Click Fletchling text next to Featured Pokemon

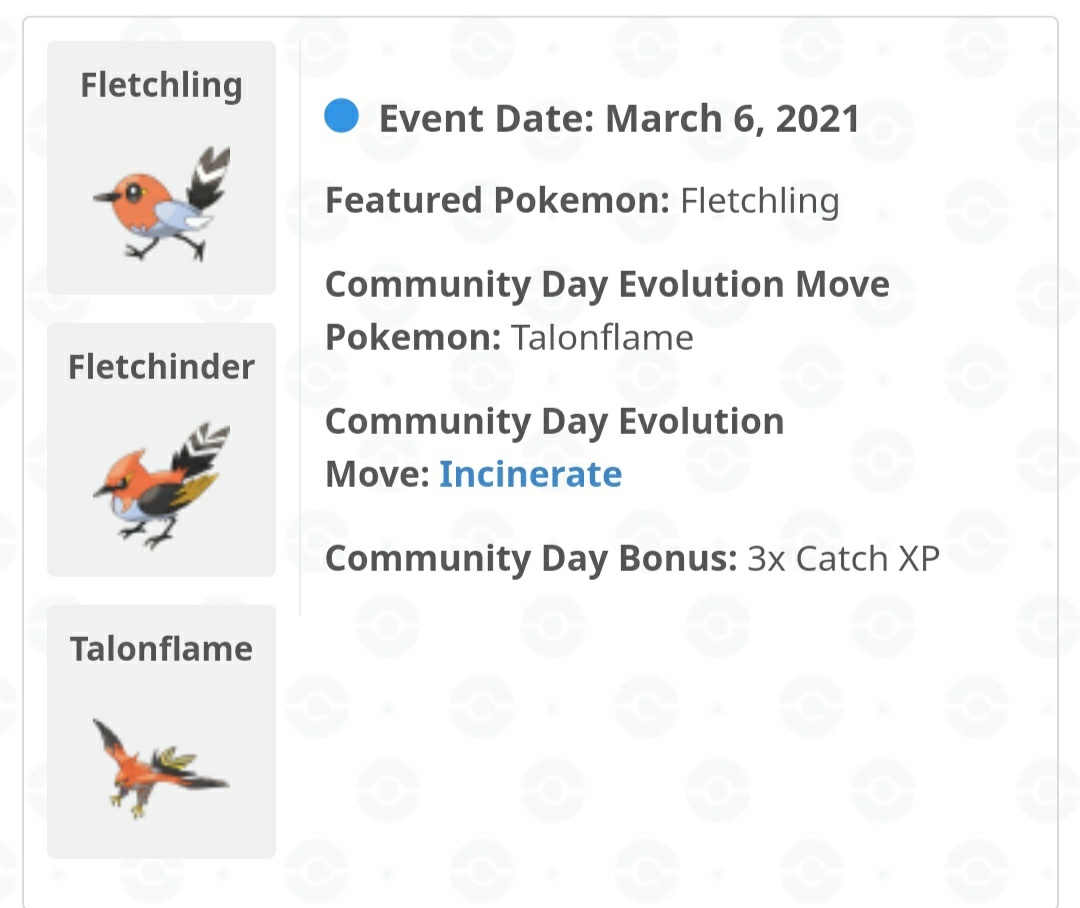pyautogui.click(x=760, y=201)
